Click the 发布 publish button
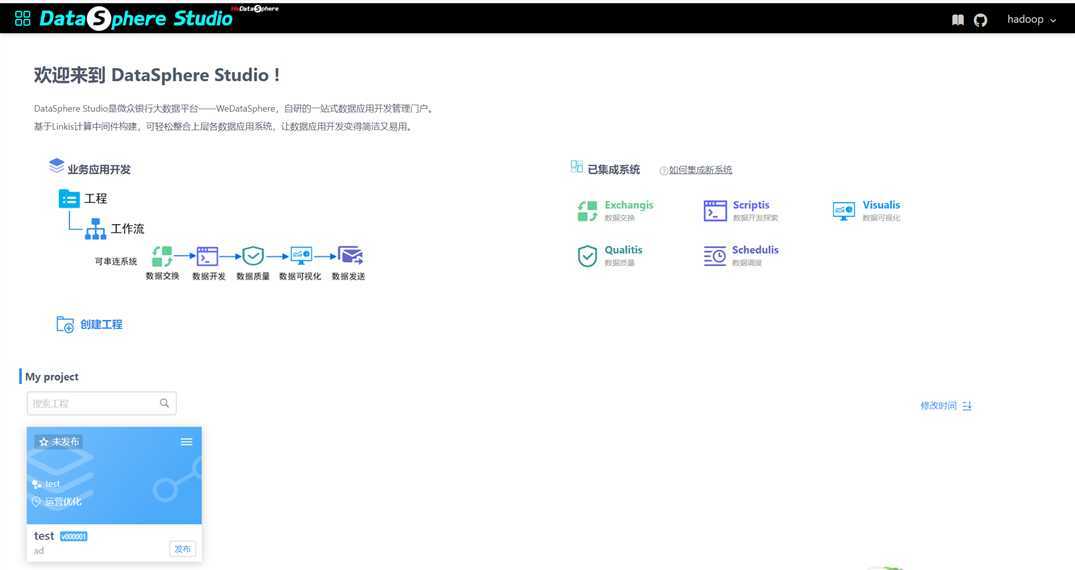 point(182,549)
